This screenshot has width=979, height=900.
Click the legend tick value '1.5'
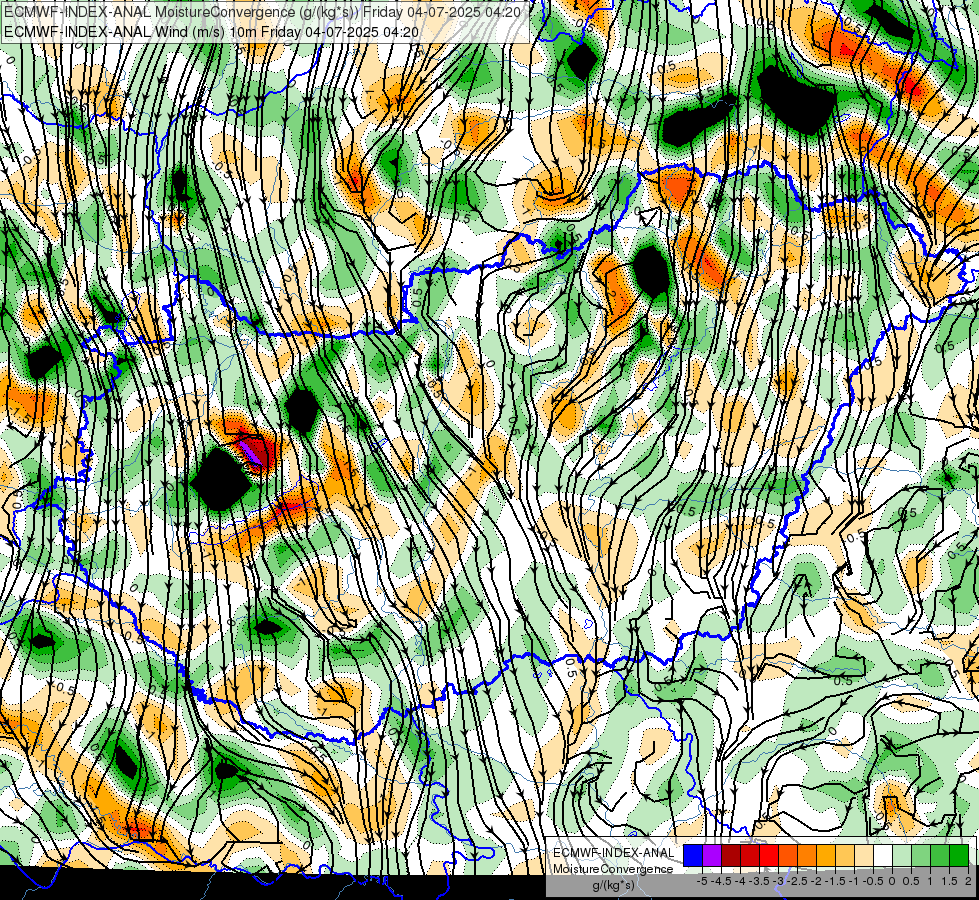point(949,881)
